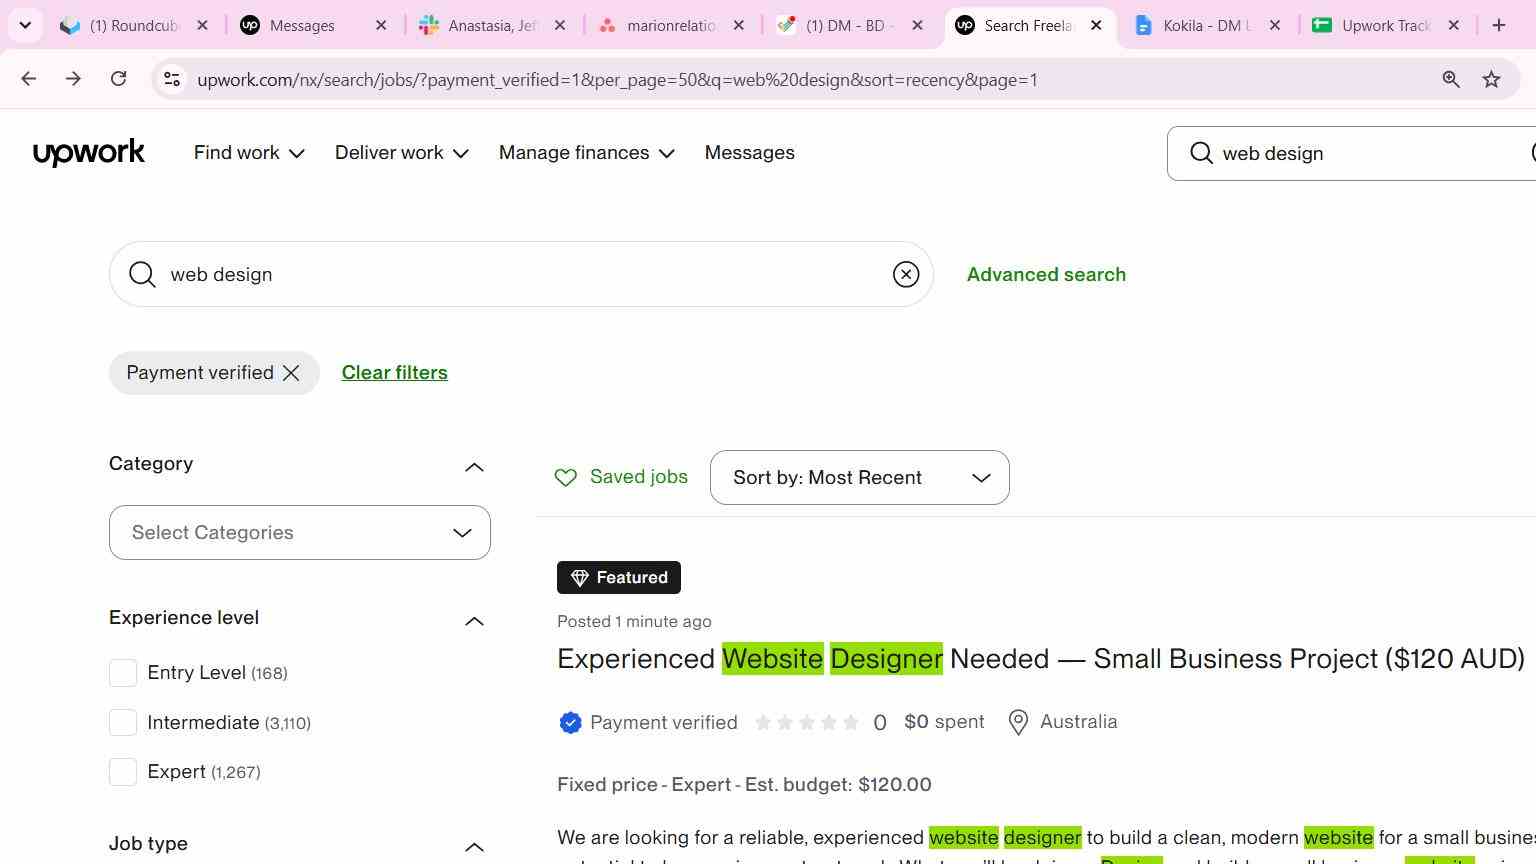Bookmark this page with star icon
Viewport: 1536px width, 864px height.
1491,79
